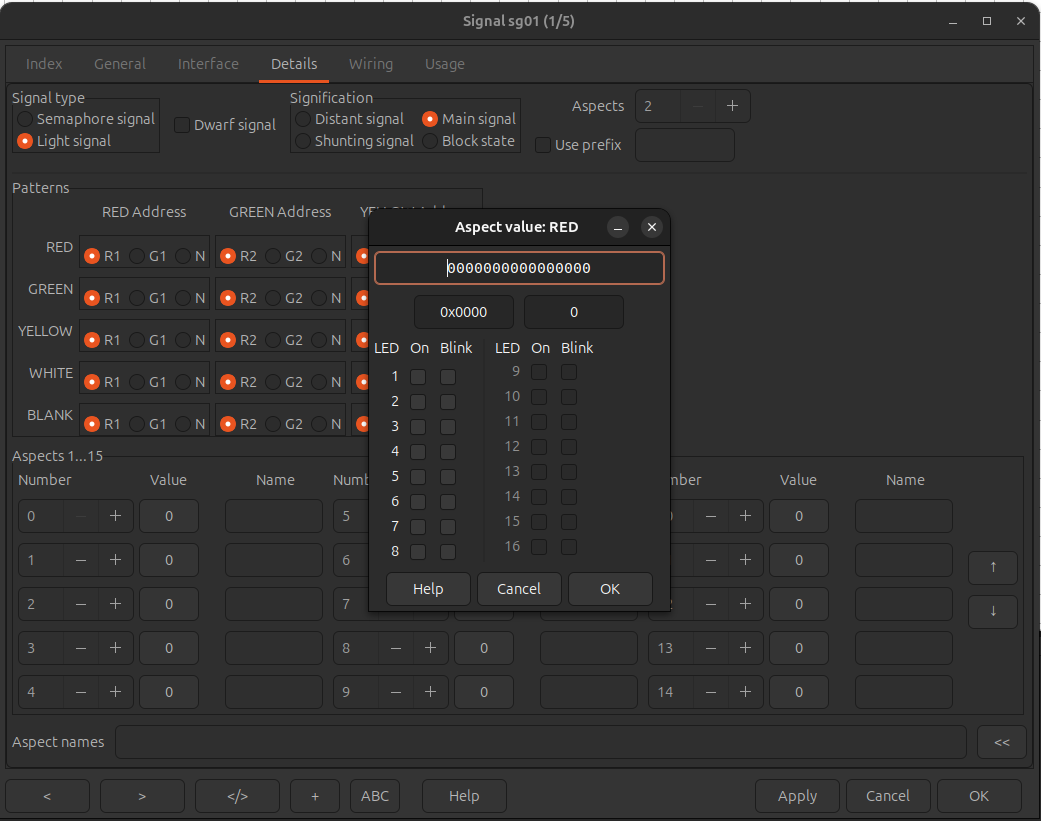This screenshot has height=821, width=1041.
Task: Click the collapse << button beside Aspect names
Action: coord(1001,742)
